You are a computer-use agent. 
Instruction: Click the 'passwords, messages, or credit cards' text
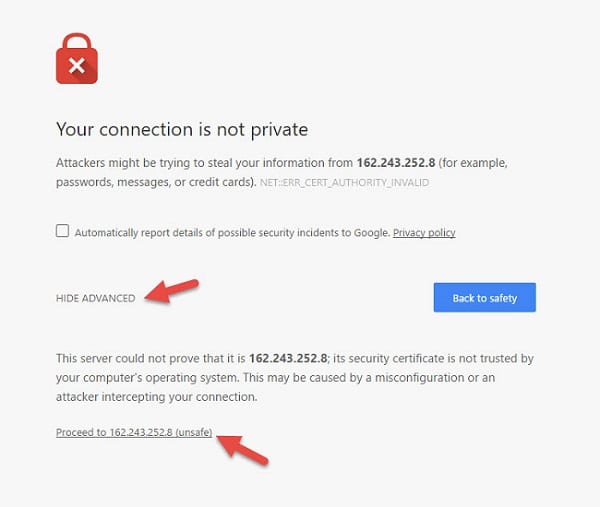coord(156,182)
